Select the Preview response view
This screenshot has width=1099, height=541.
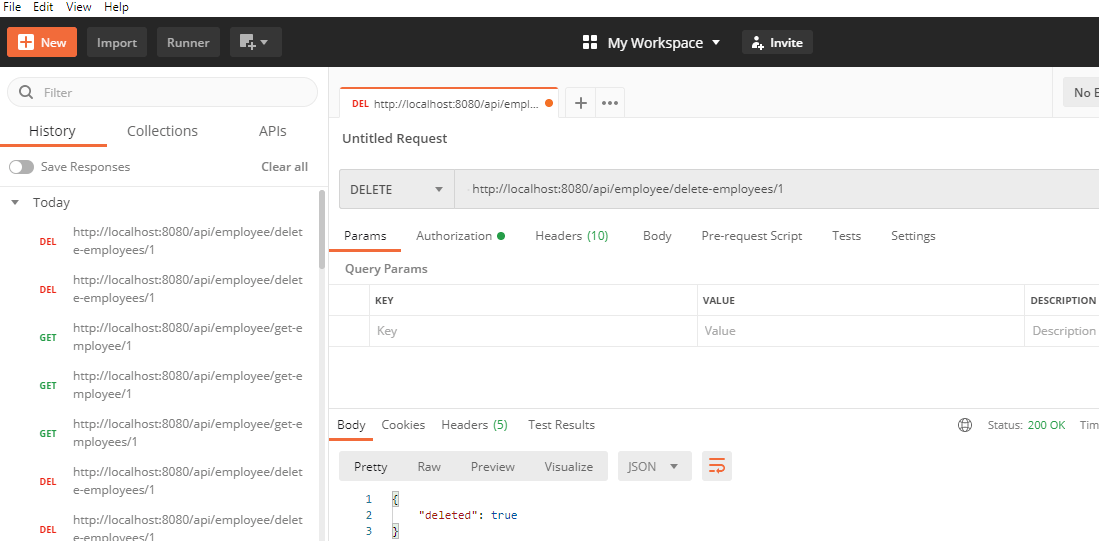493,467
